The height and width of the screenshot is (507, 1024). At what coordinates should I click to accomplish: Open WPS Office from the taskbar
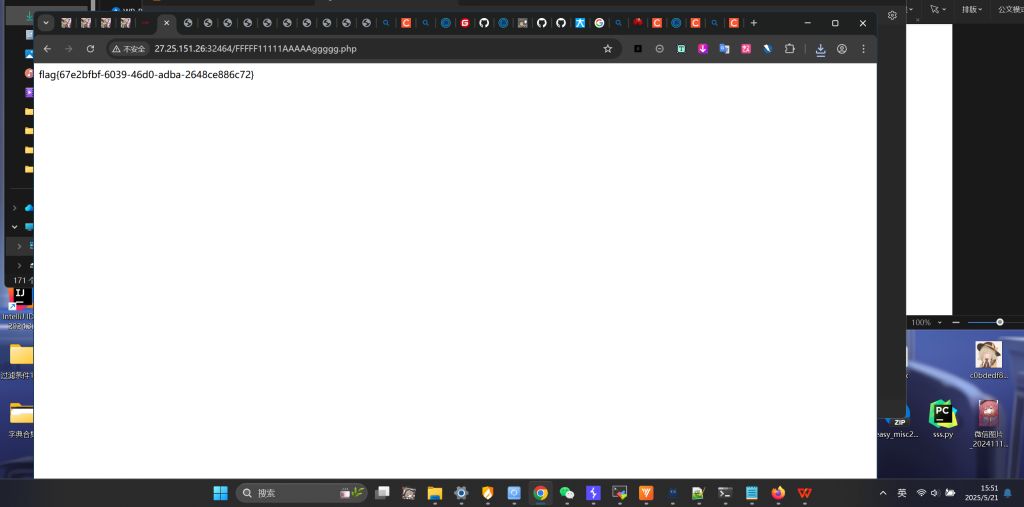click(804, 493)
